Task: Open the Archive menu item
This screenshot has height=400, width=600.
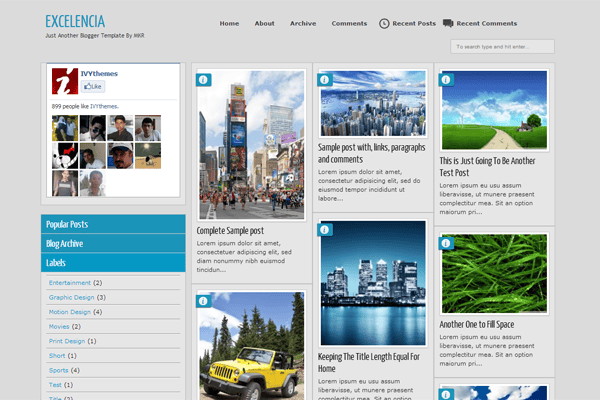Action: point(303,23)
